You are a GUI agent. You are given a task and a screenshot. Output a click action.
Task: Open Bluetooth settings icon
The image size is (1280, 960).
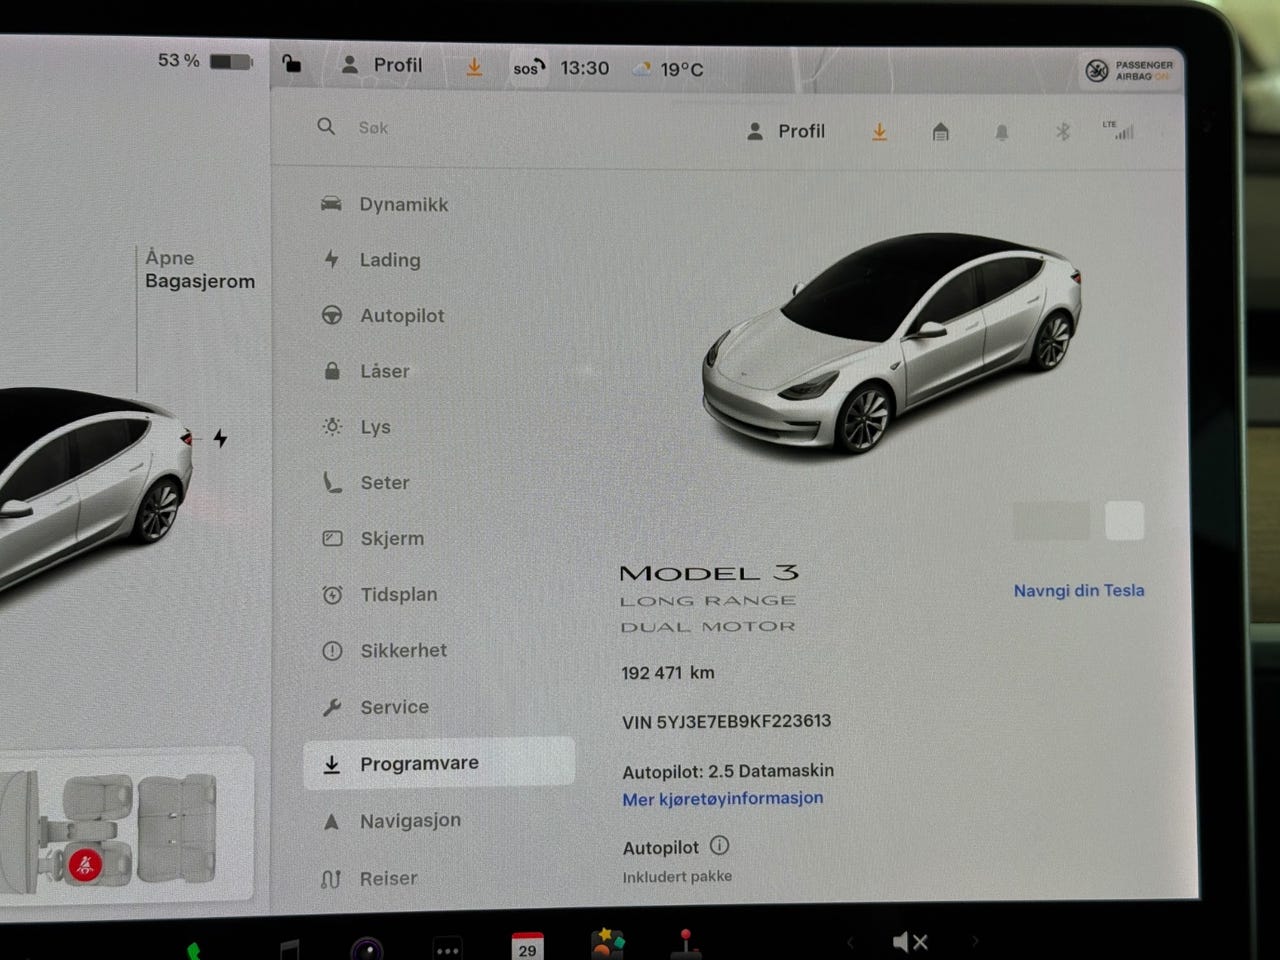[x=1063, y=132]
